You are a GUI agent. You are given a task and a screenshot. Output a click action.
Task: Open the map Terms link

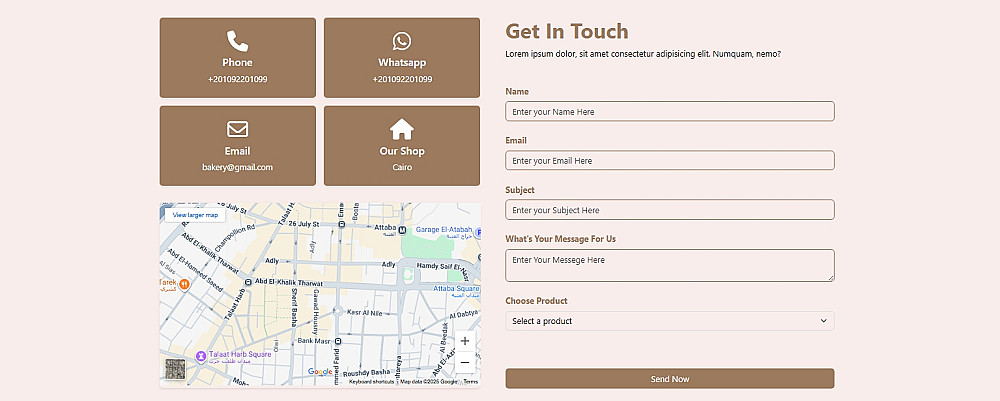[471, 382]
